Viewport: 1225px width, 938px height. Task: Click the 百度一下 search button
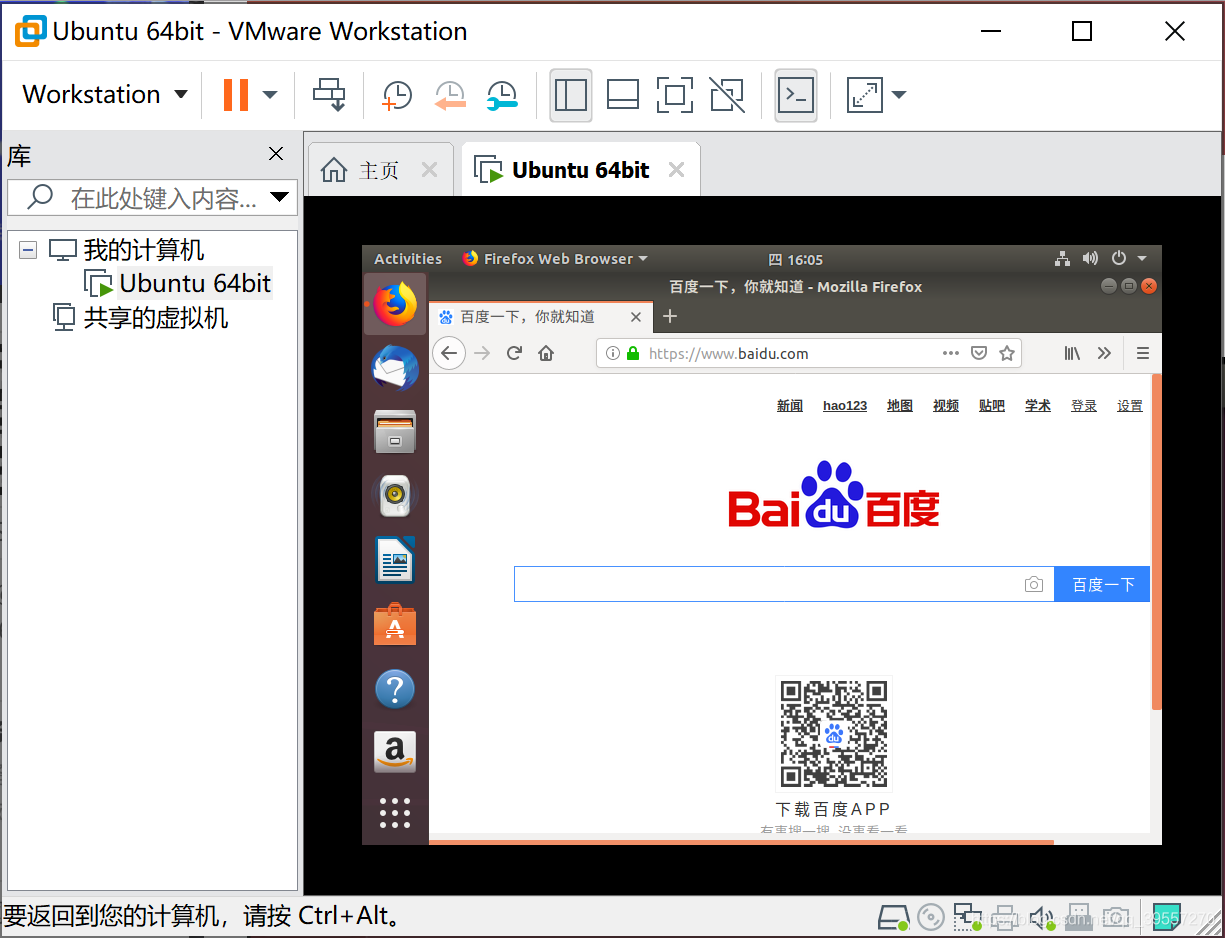click(x=1101, y=584)
